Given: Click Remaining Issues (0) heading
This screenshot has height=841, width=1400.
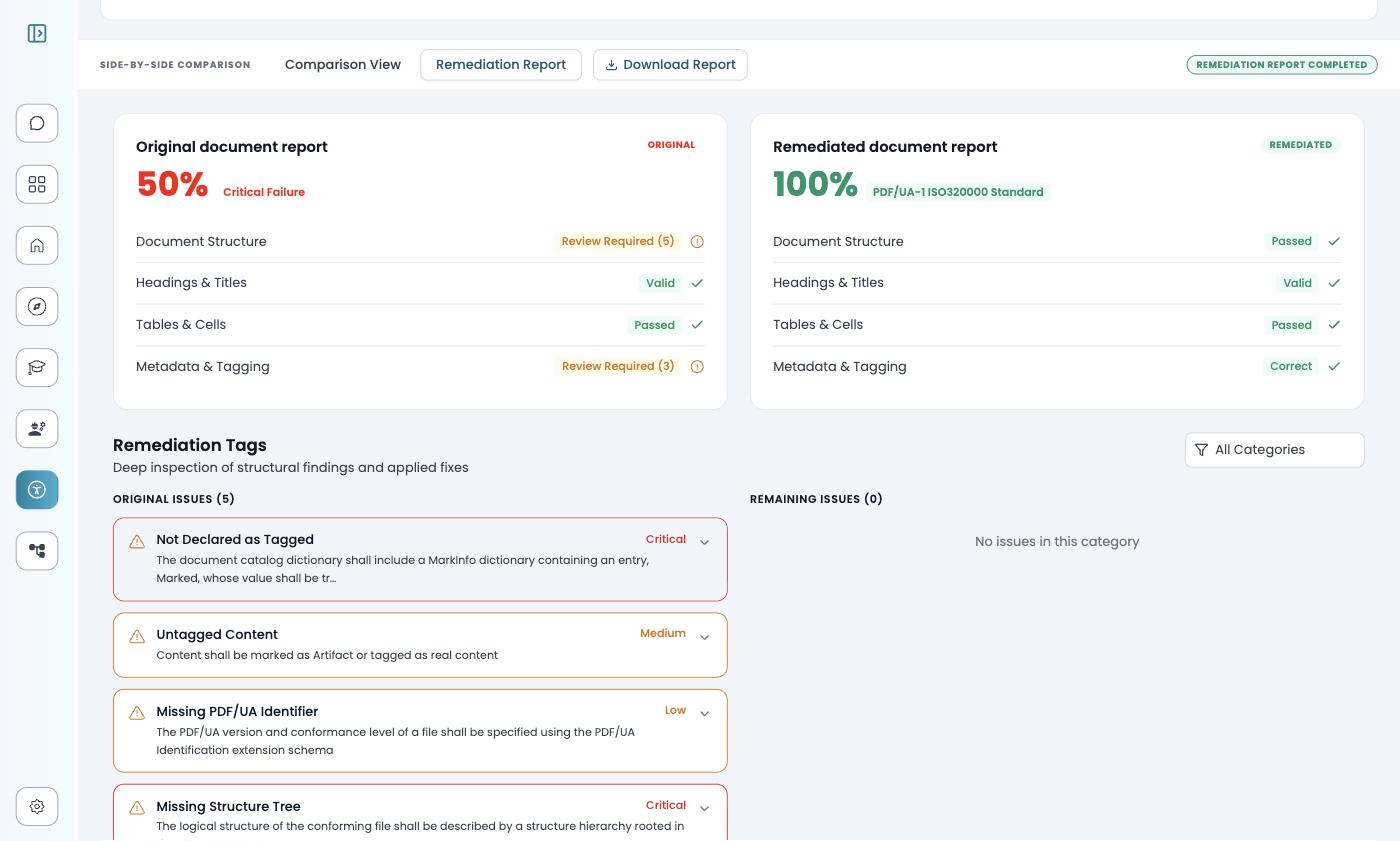Looking at the screenshot, I should coord(816,499).
